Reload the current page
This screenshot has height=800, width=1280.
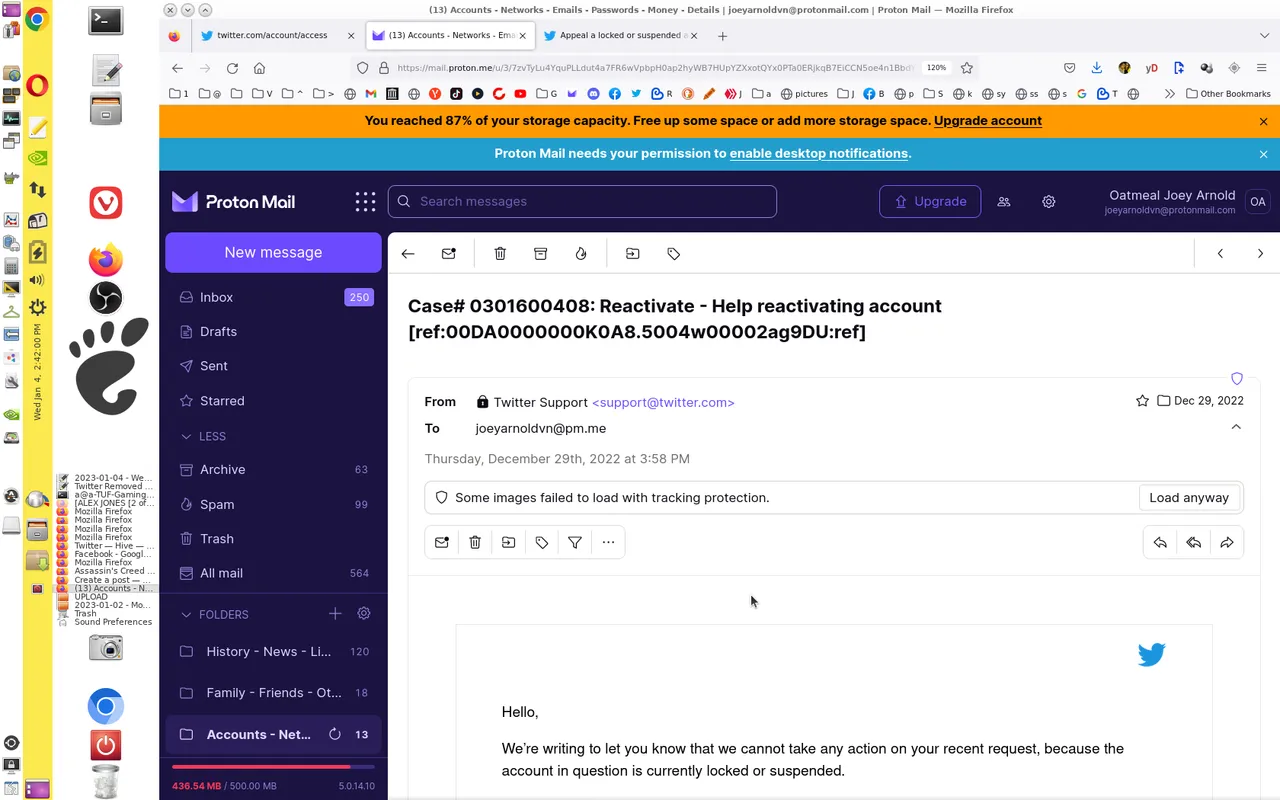click(232, 68)
